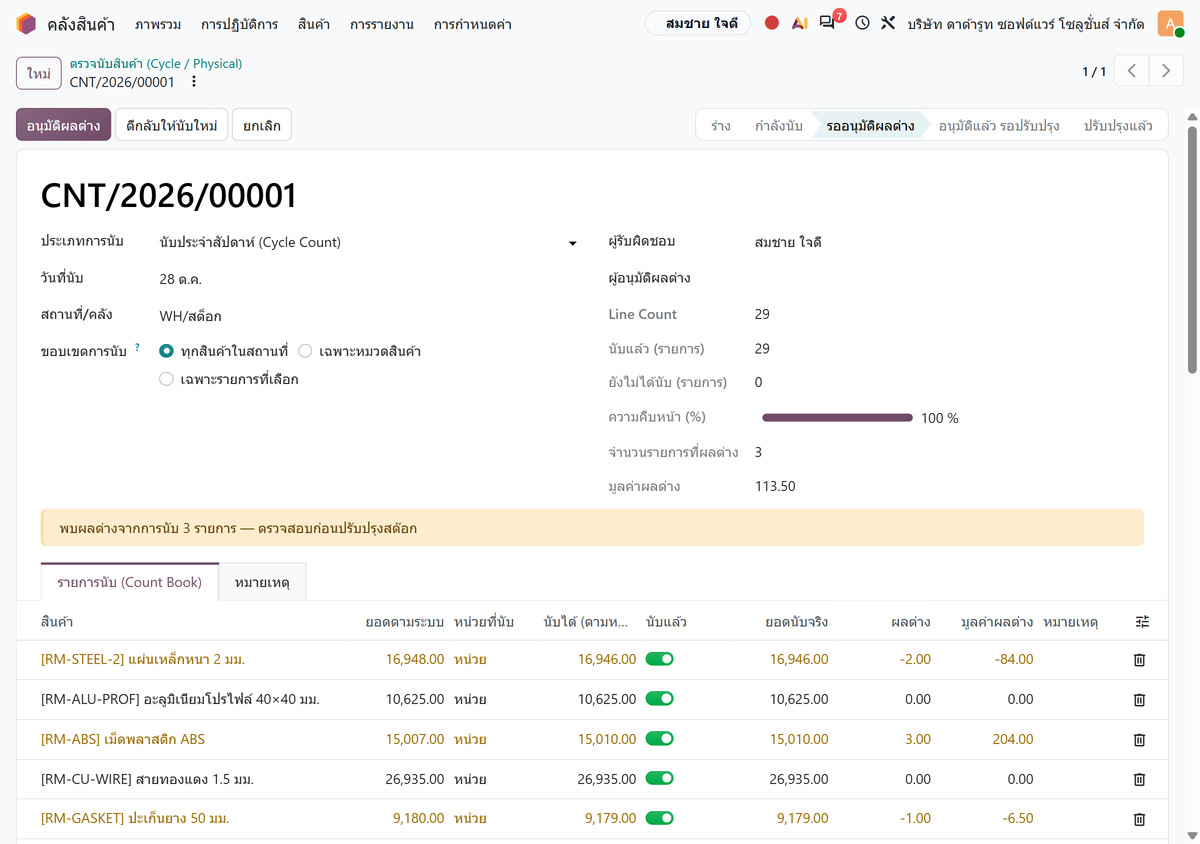Open the record actions kebab menu
1200x844 pixels.
tap(194, 82)
